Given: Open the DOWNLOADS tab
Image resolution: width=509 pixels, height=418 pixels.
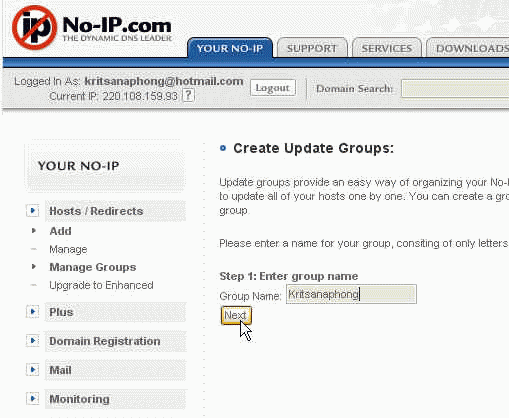Looking at the screenshot, I should [x=468, y=48].
